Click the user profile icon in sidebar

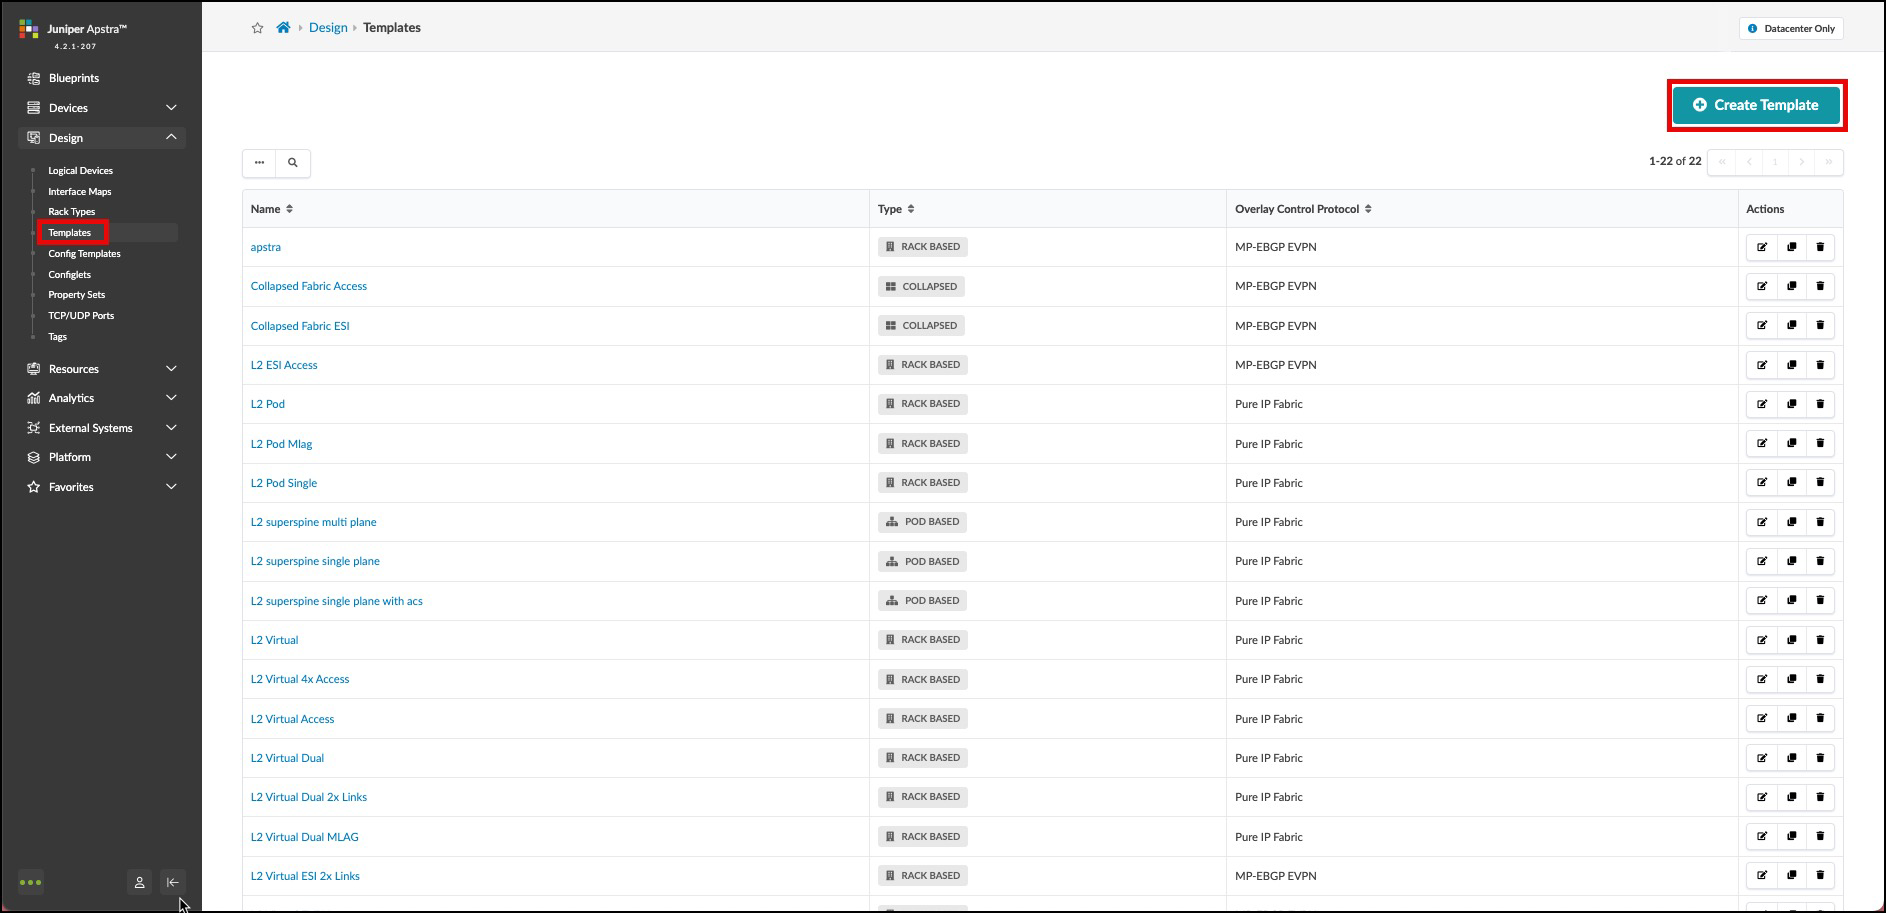pyautogui.click(x=140, y=882)
